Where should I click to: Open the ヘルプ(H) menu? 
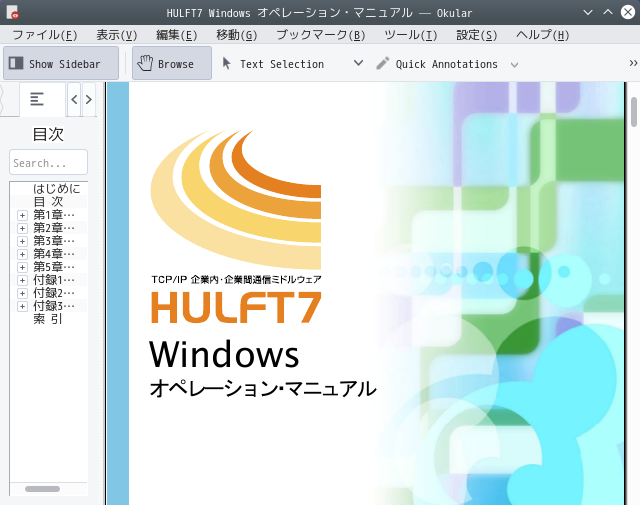tap(542, 35)
